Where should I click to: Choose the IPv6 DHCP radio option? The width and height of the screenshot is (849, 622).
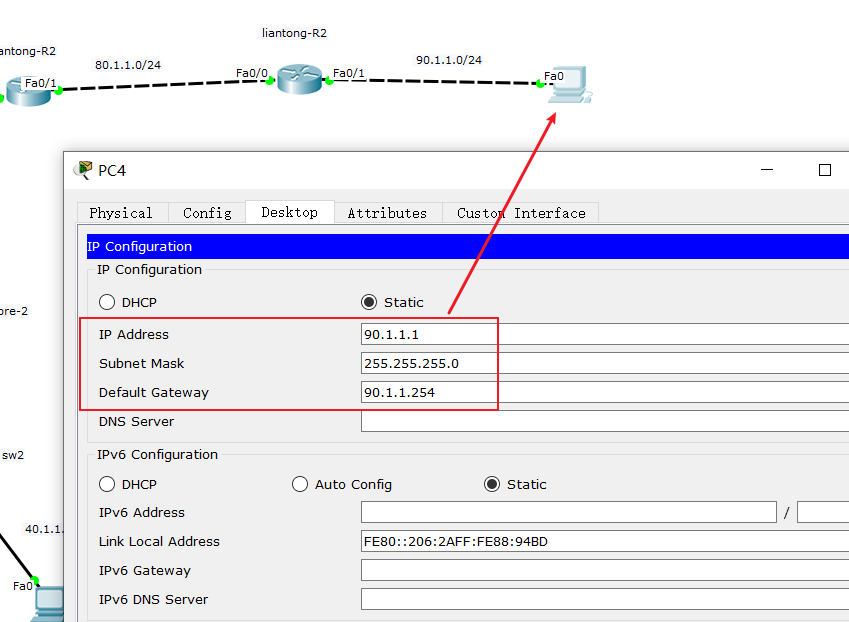[x=107, y=484]
